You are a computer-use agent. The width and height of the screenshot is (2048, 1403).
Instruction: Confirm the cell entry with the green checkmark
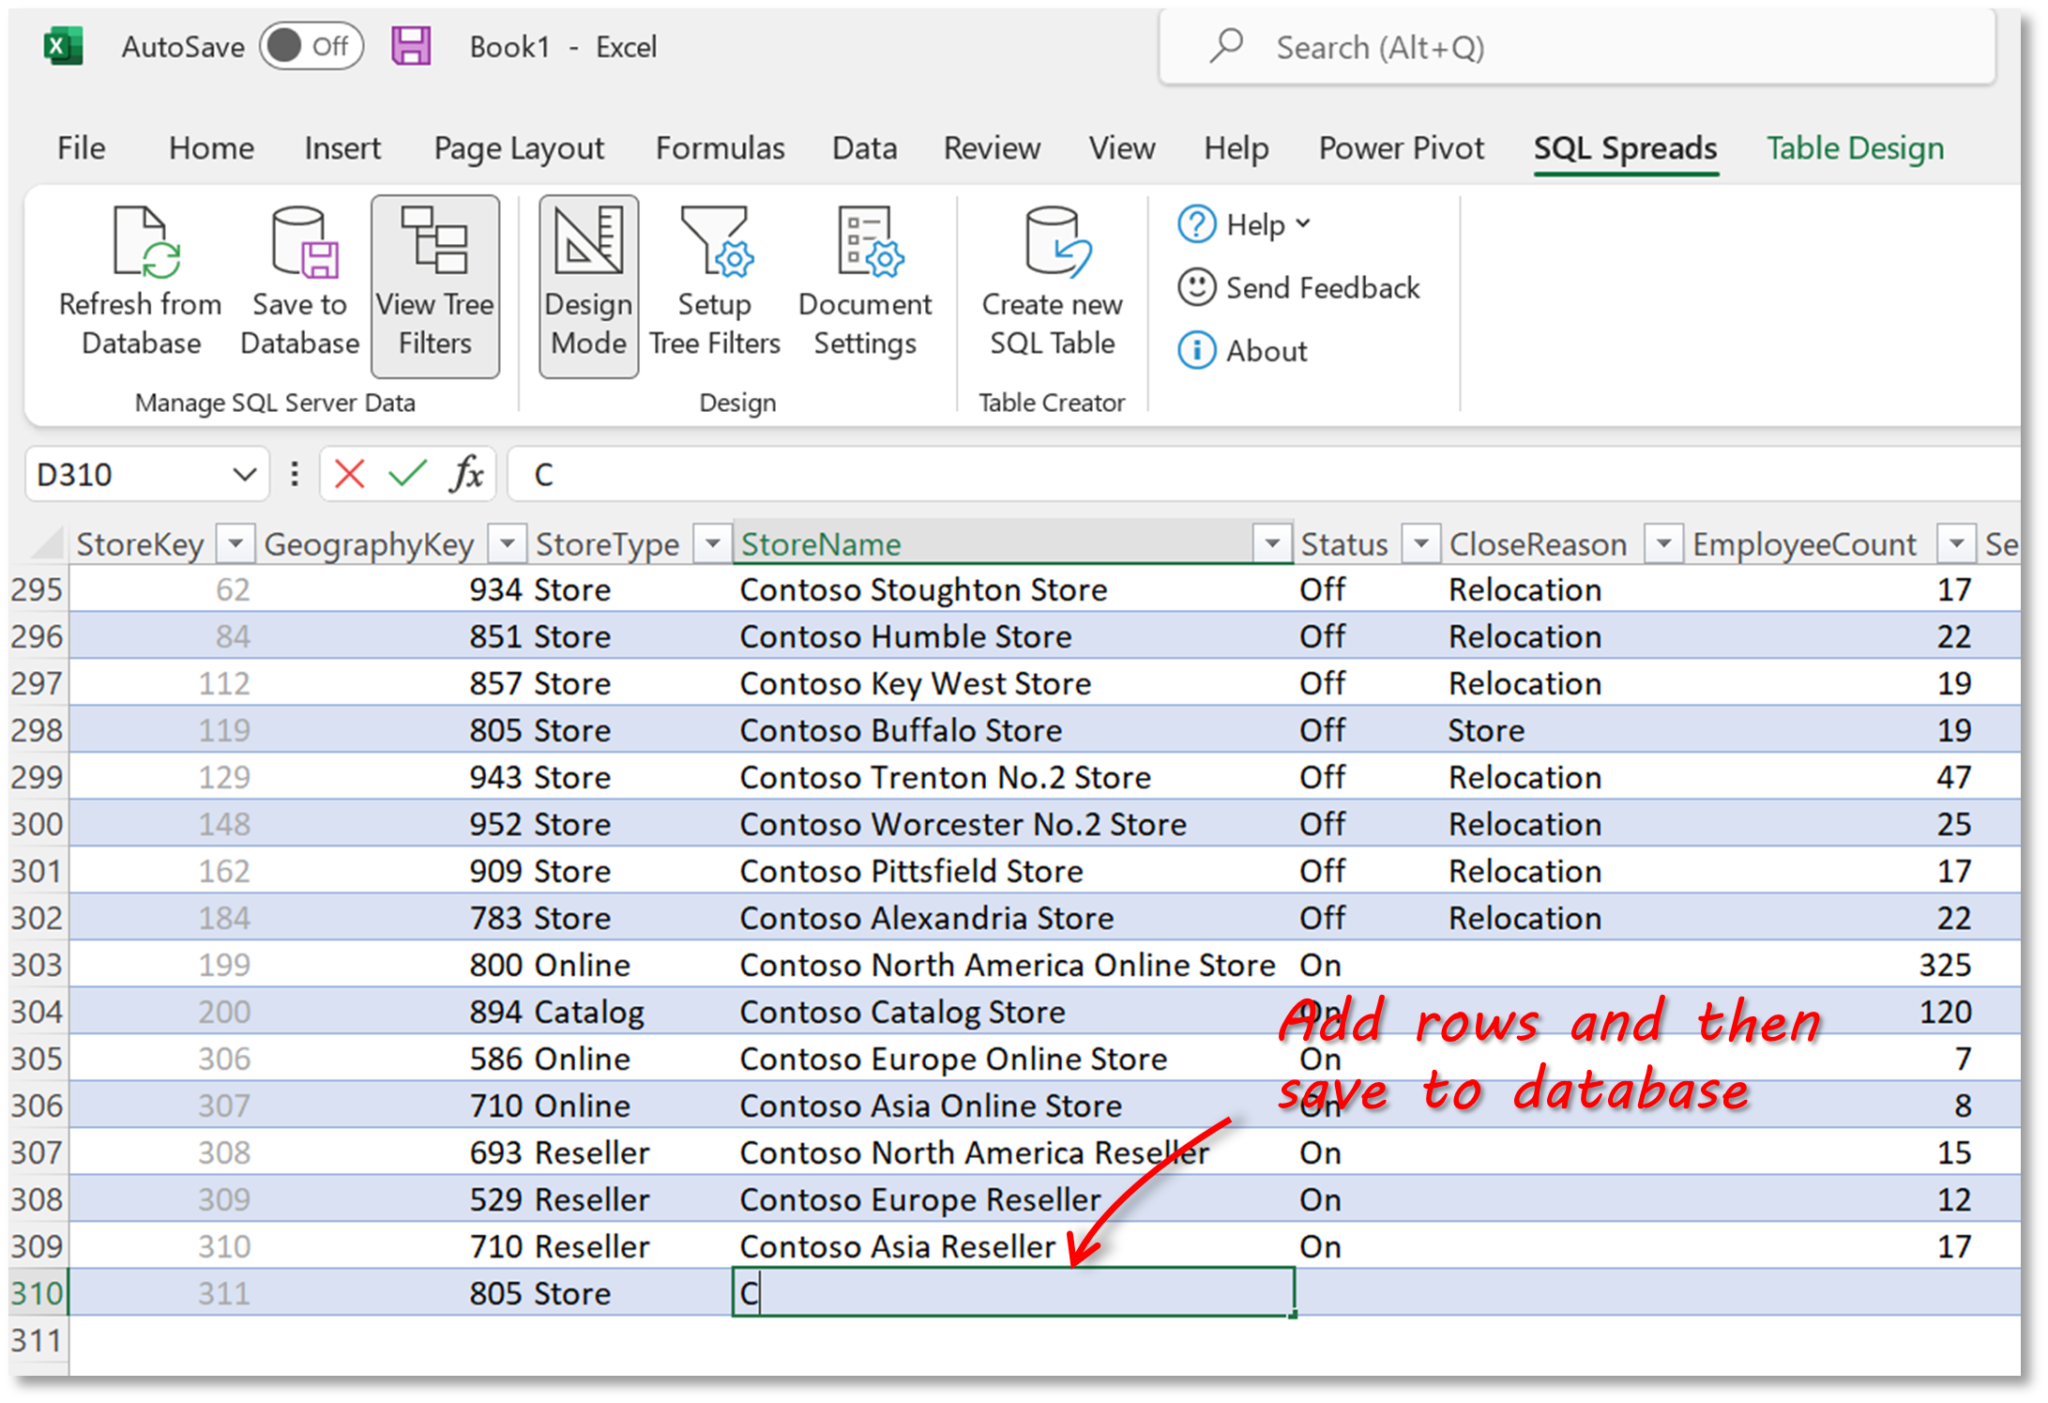point(404,474)
